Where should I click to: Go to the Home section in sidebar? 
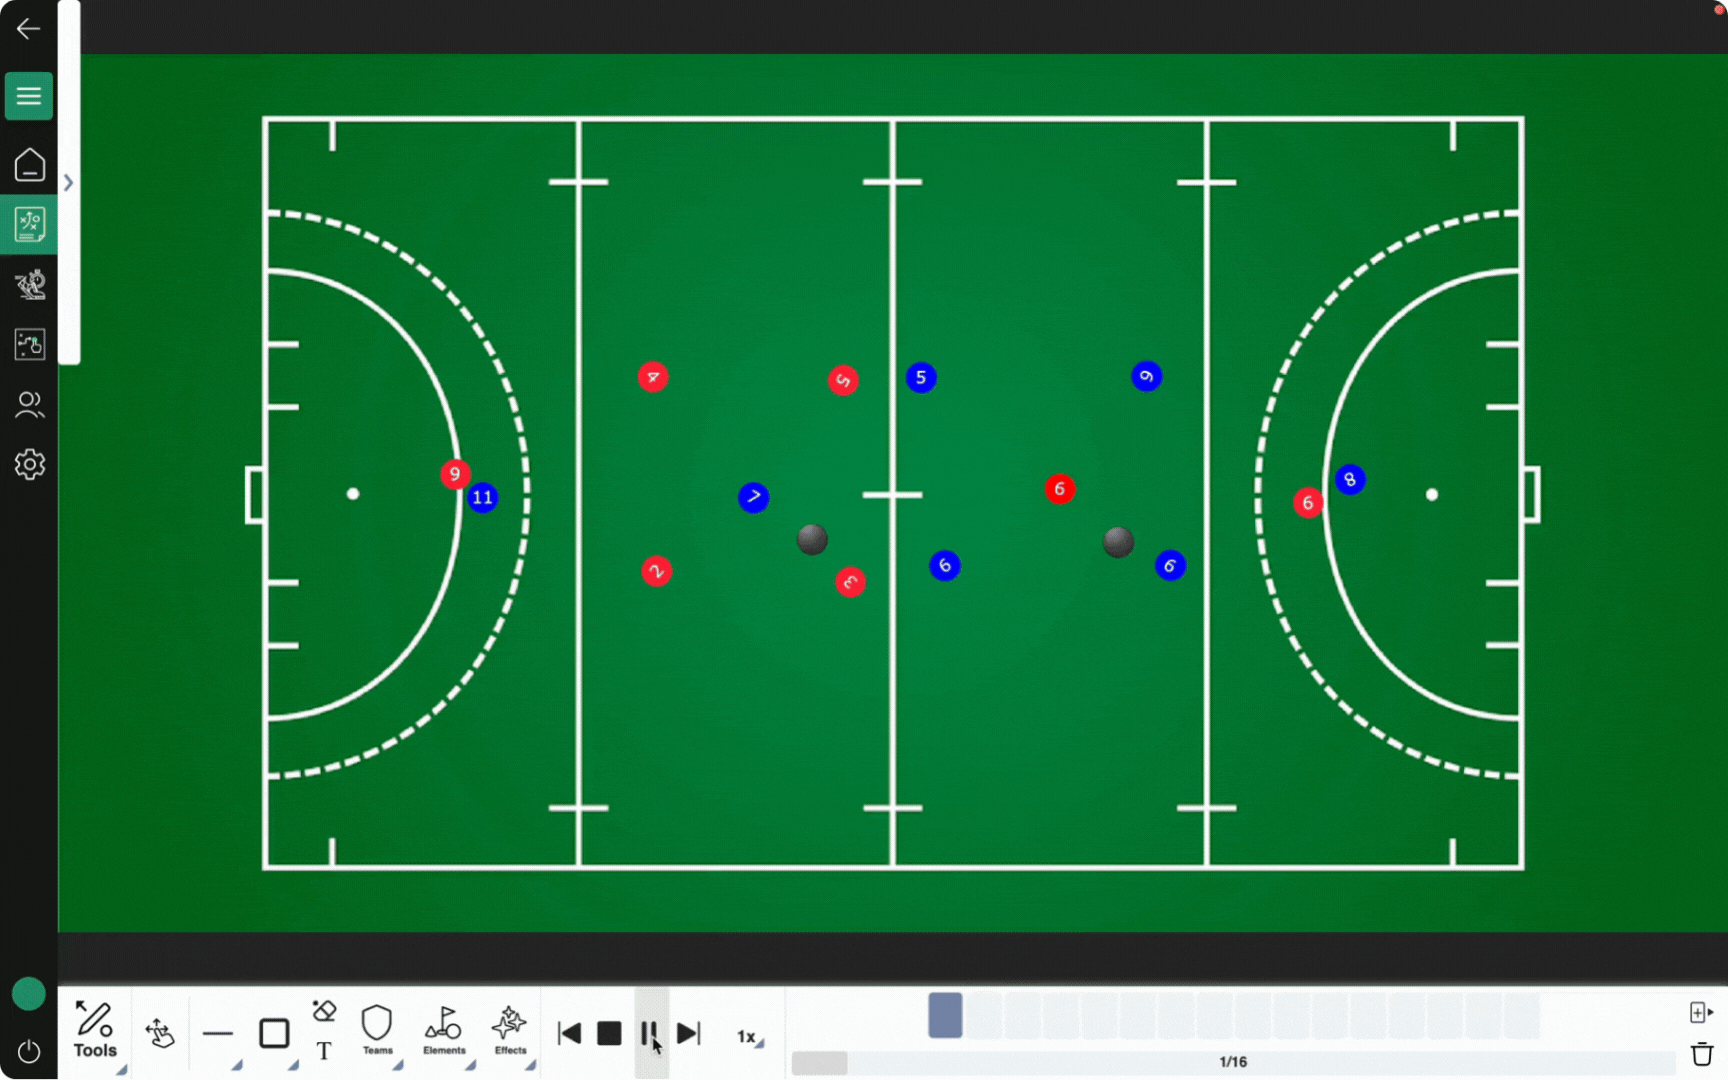click(29, 165)
